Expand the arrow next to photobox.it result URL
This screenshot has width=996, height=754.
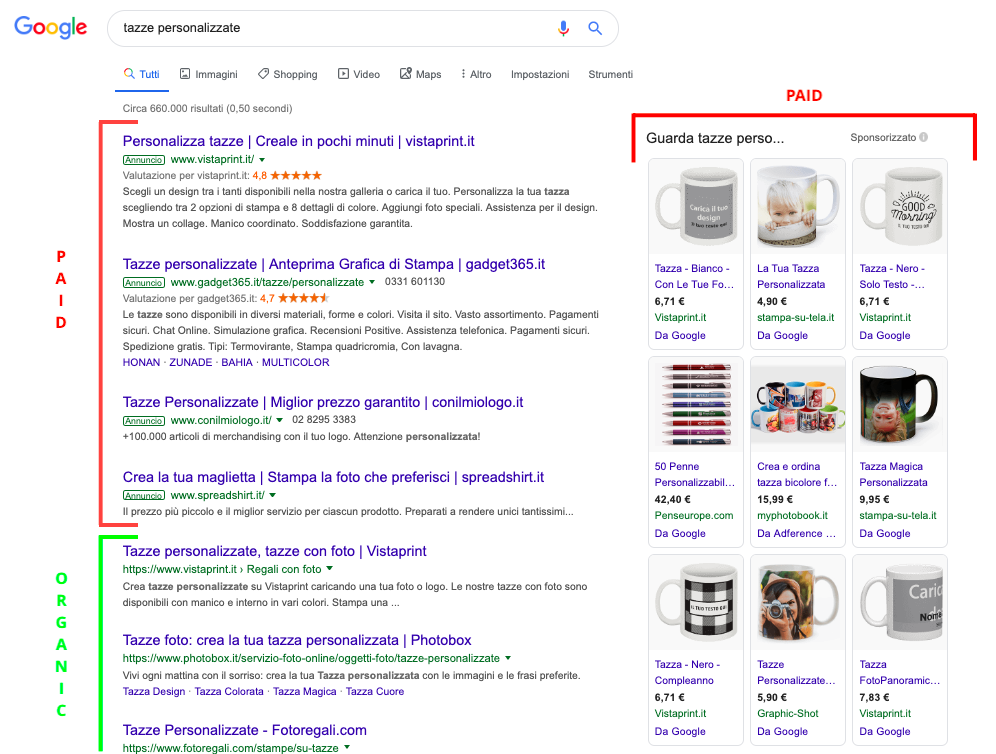tap(508, 659)
